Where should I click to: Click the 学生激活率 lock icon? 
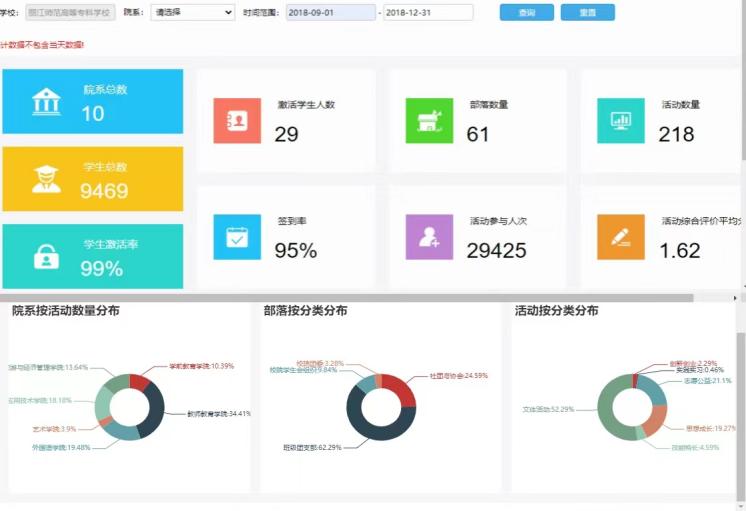(45, 257)
